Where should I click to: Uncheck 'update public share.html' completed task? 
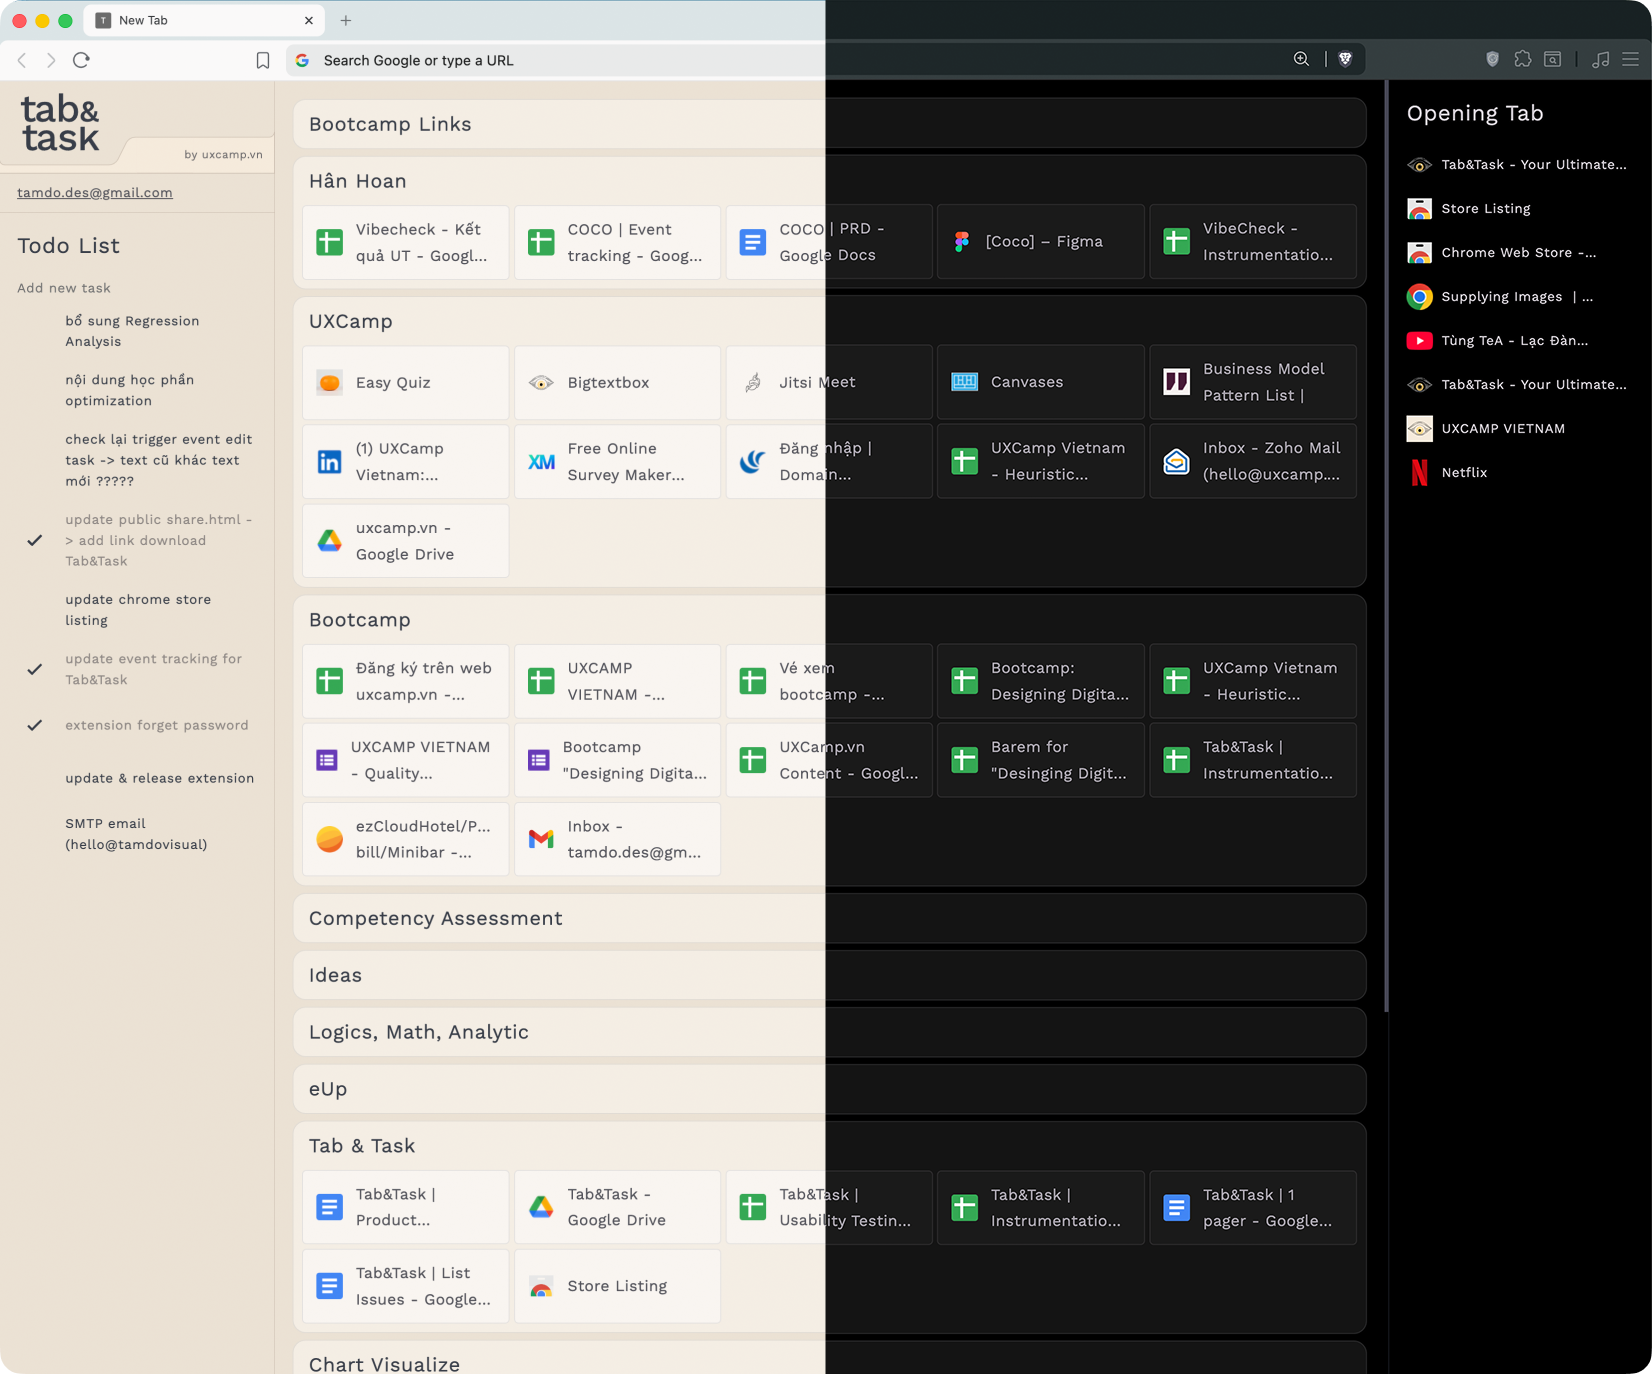(x=35, y=540)
